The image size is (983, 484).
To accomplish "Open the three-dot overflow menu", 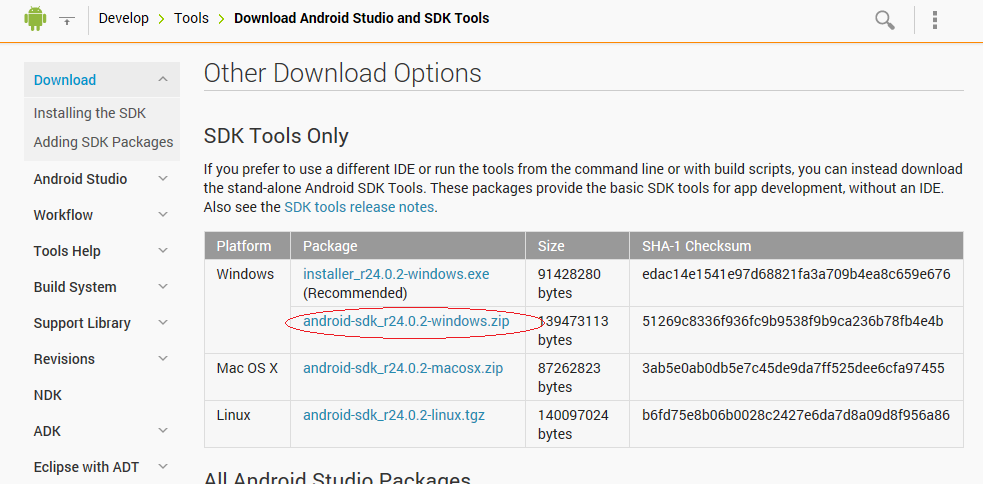I will point(935,20).
